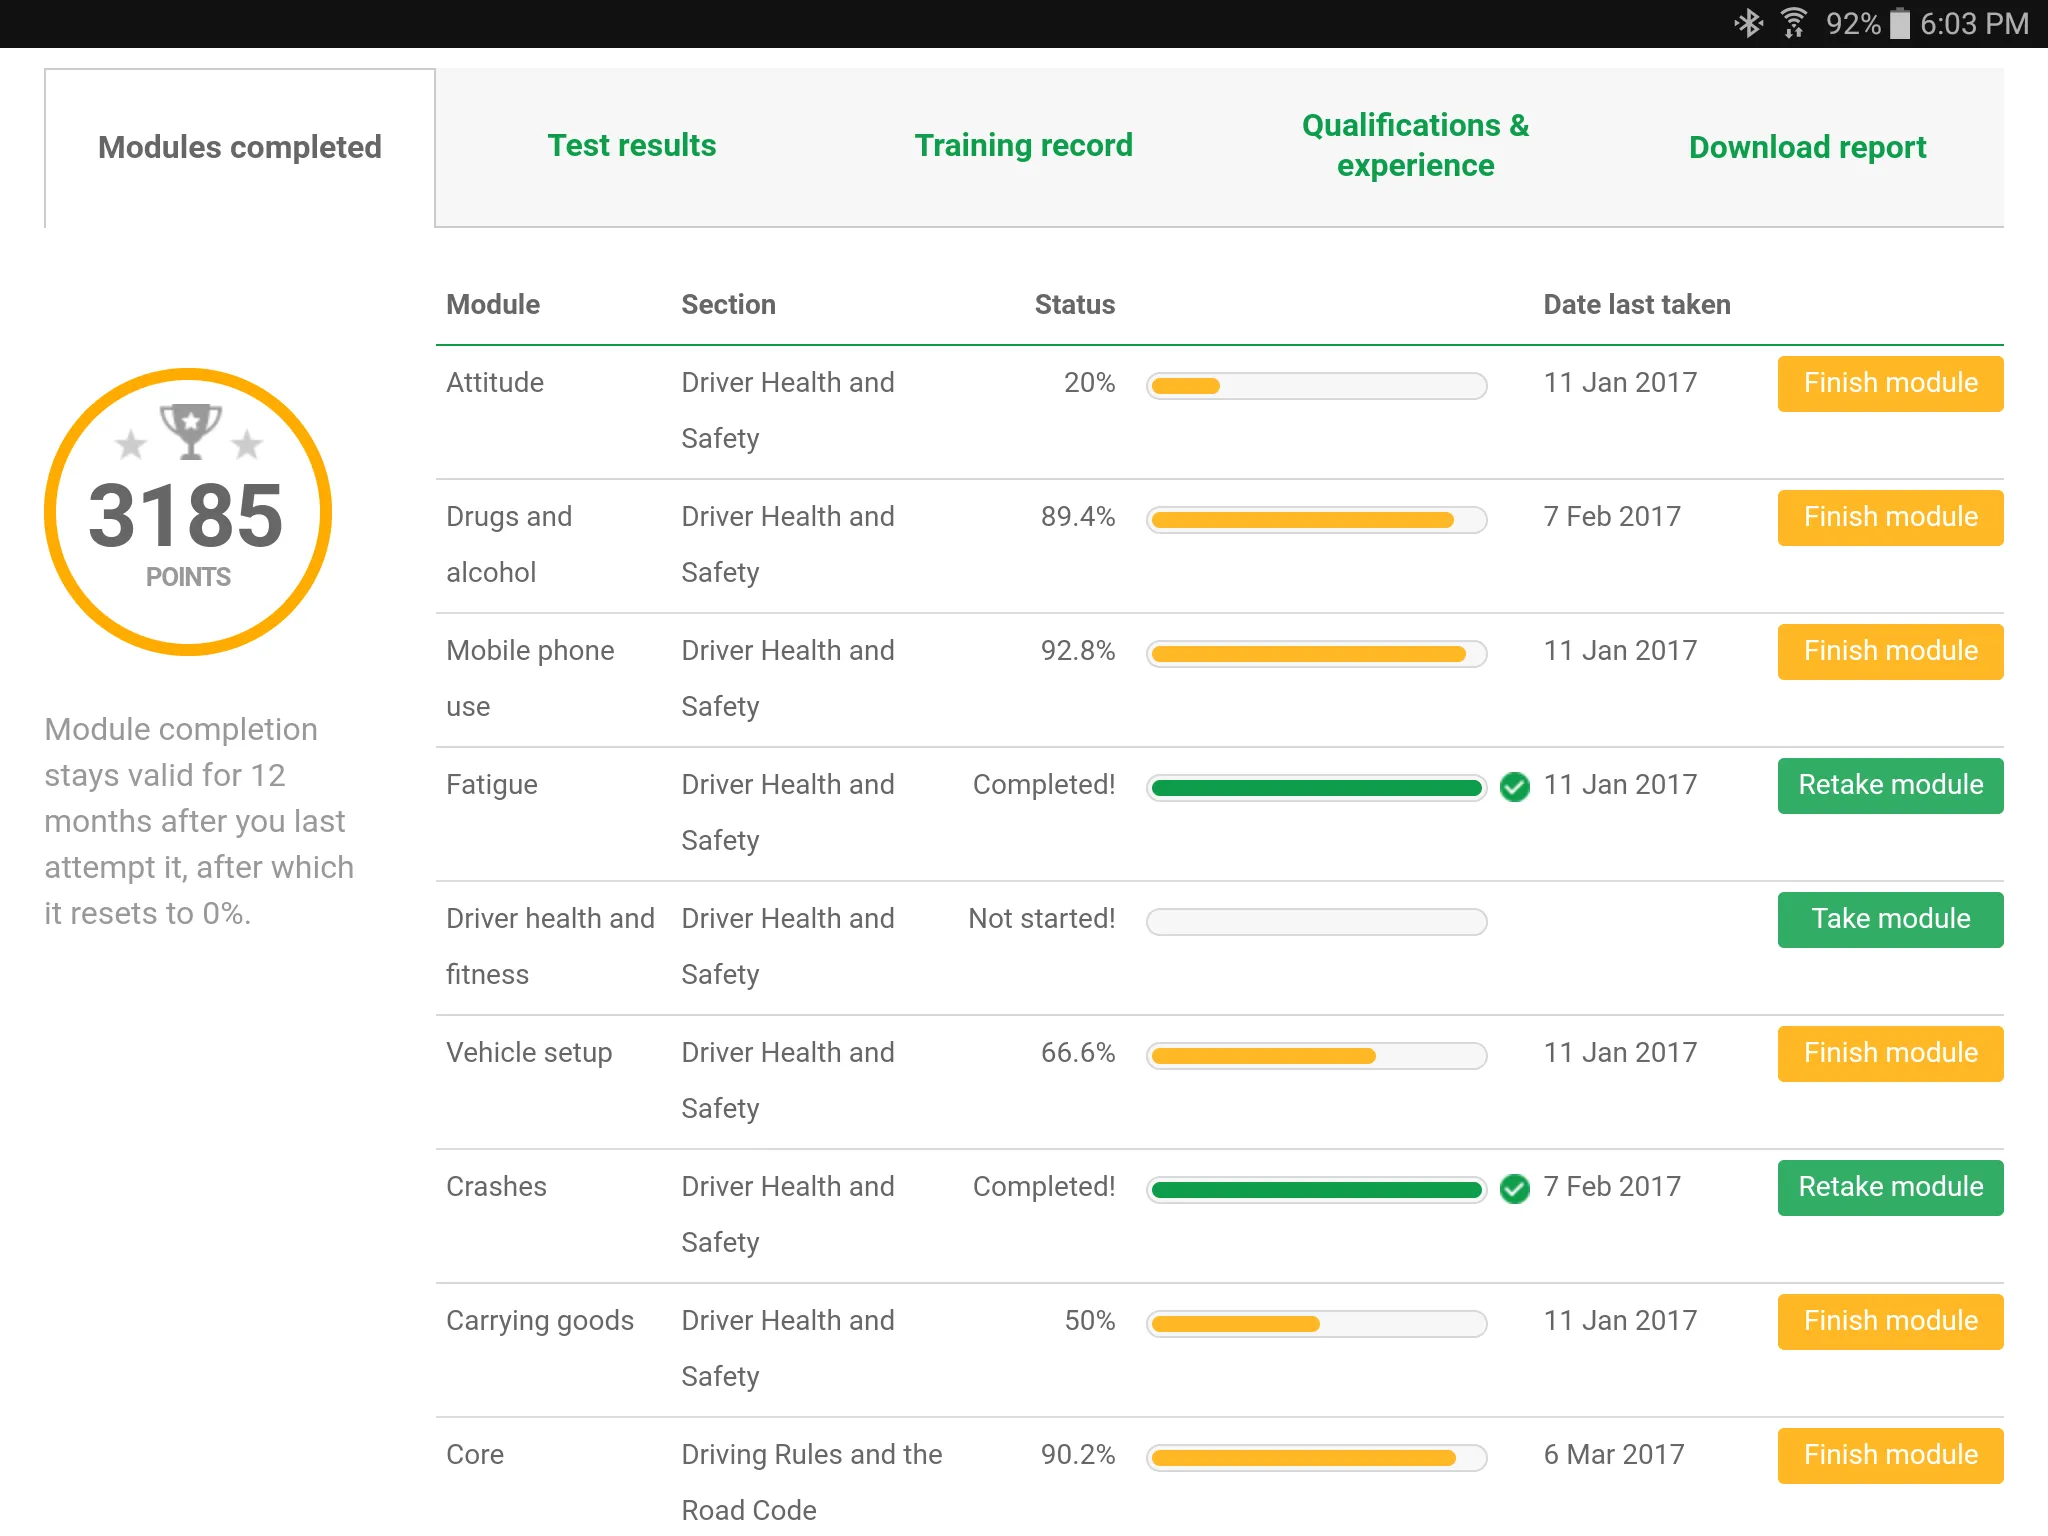Click Download report link
2048x1536 pixels.
[1808, 145]
